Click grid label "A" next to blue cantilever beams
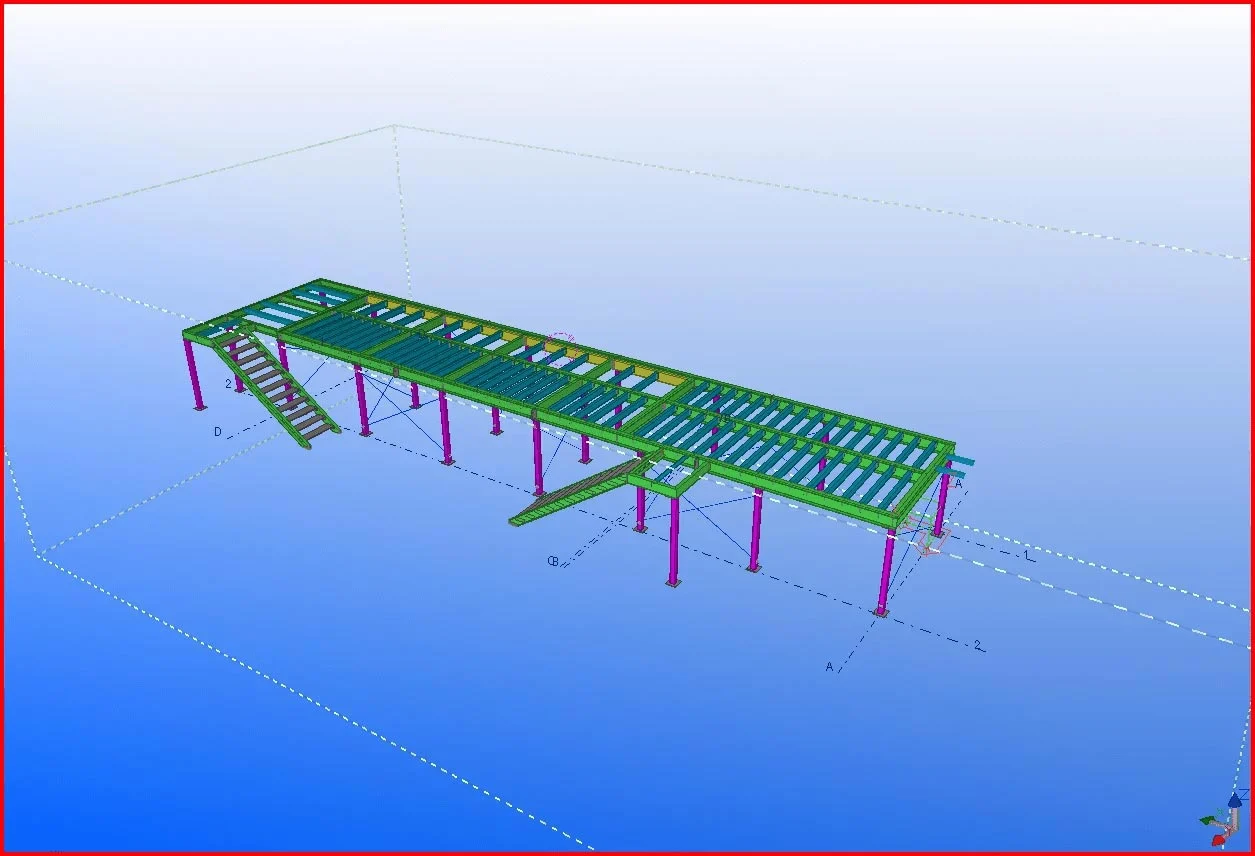The width and height of the screenshot is (1255, 856). pyautogui.click(x=957, y=484)
